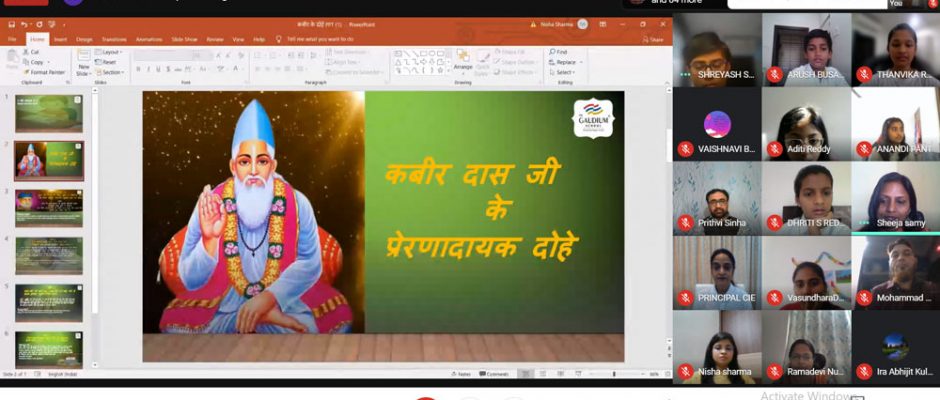Open the Select dropdown in Editing
The image size is (940, 400).
point(562,72)
